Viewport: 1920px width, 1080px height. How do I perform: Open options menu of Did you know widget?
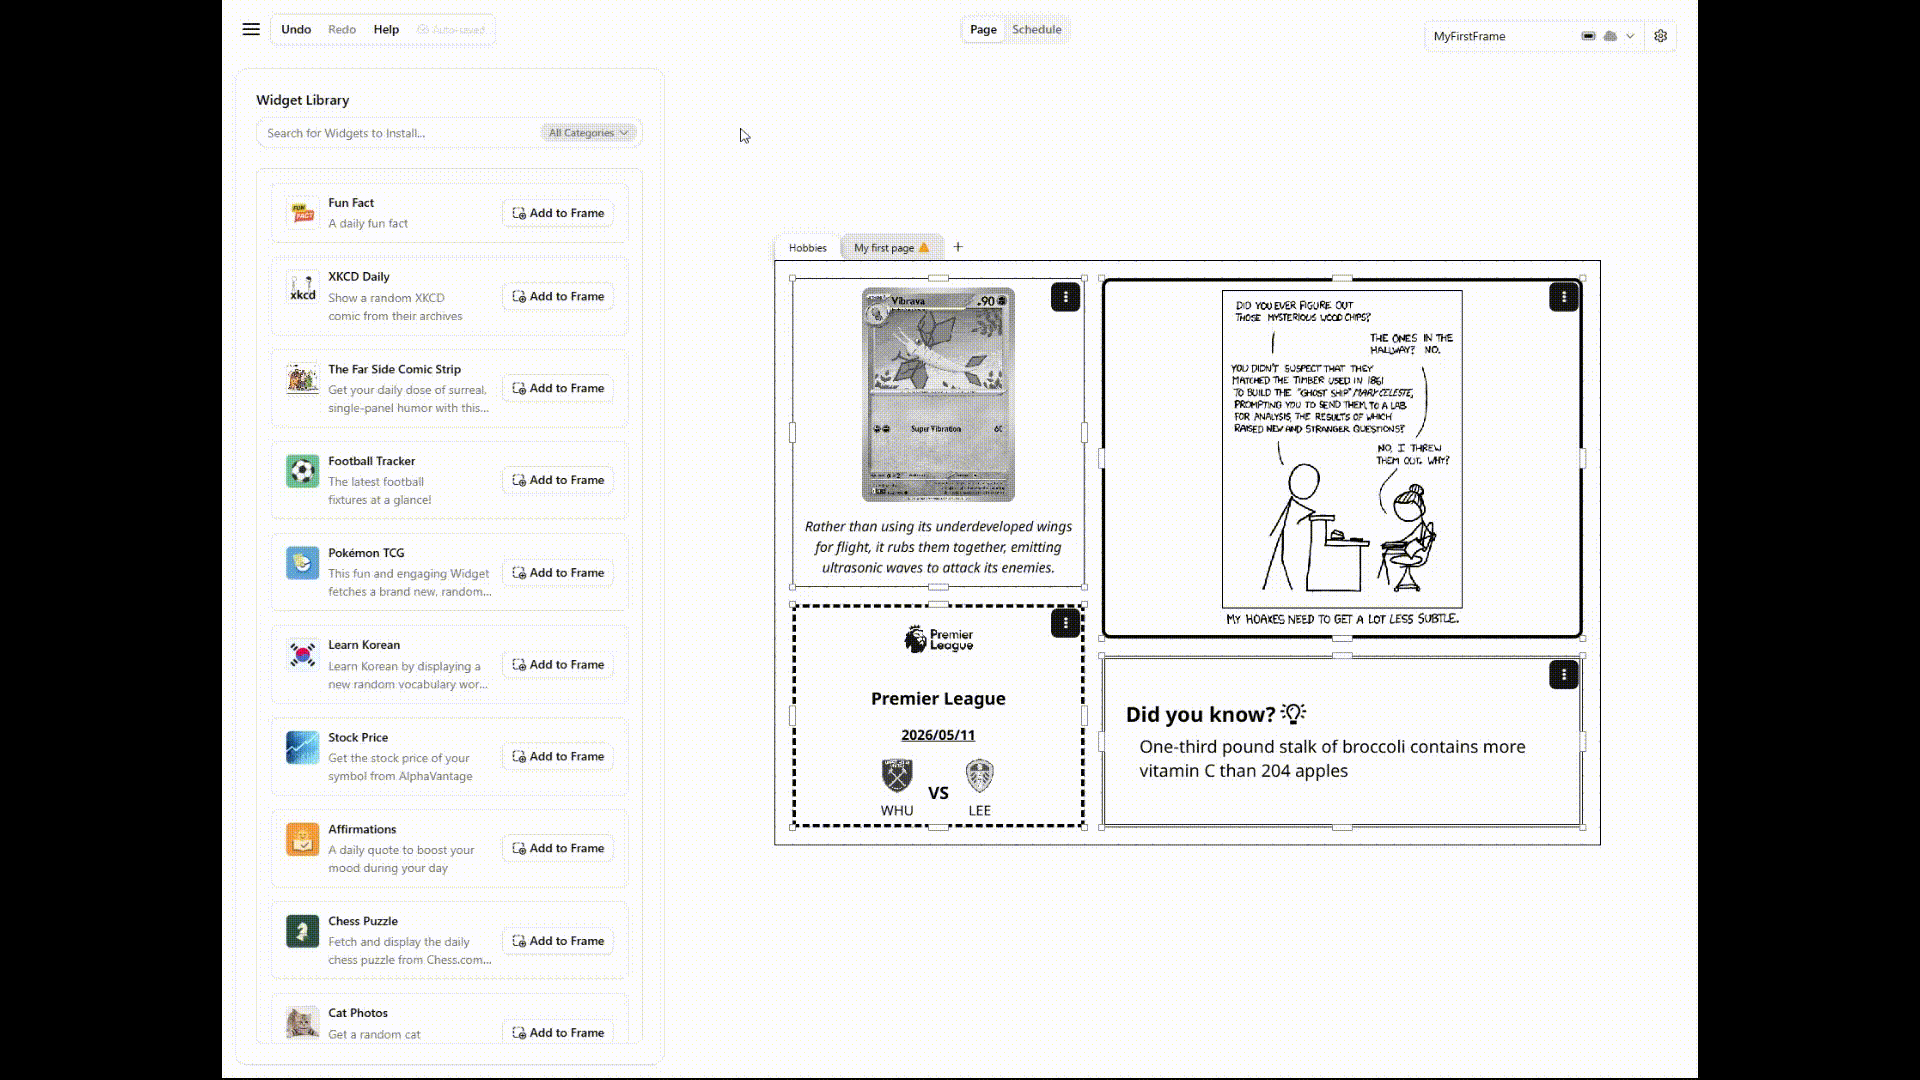[1564, 675]
